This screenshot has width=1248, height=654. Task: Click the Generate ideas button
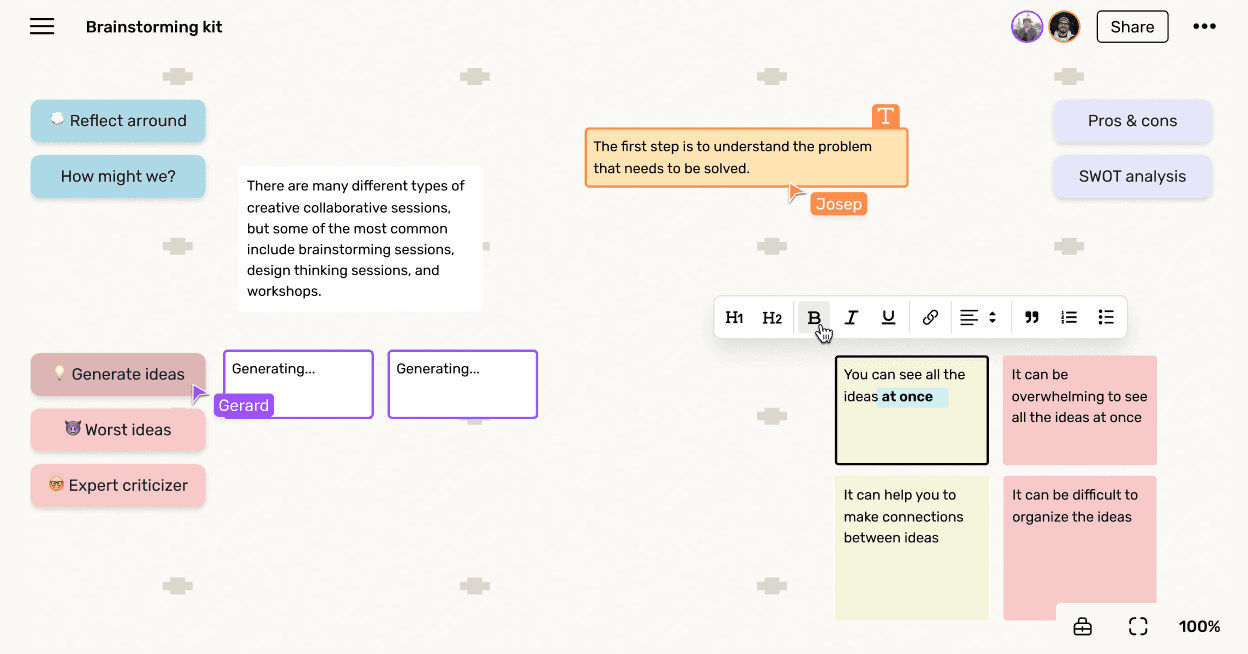coord(118,374)
